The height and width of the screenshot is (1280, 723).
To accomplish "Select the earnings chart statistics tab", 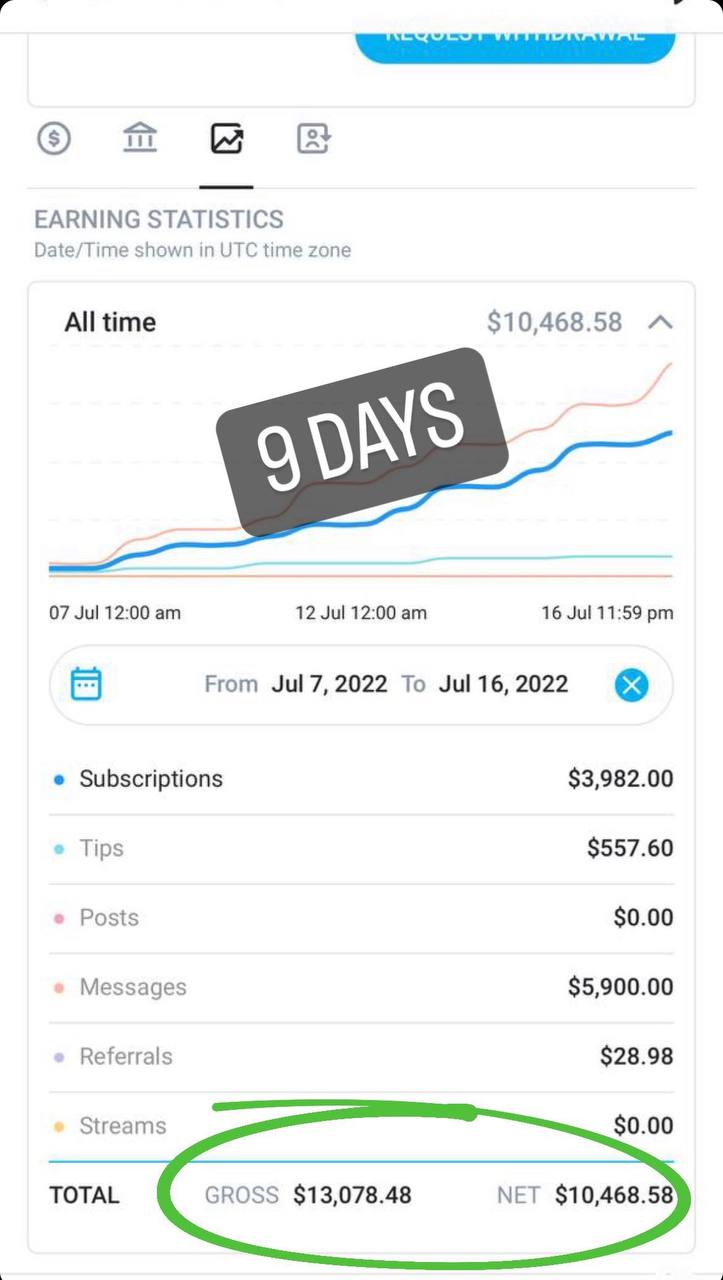I will (x=227, y=139).
